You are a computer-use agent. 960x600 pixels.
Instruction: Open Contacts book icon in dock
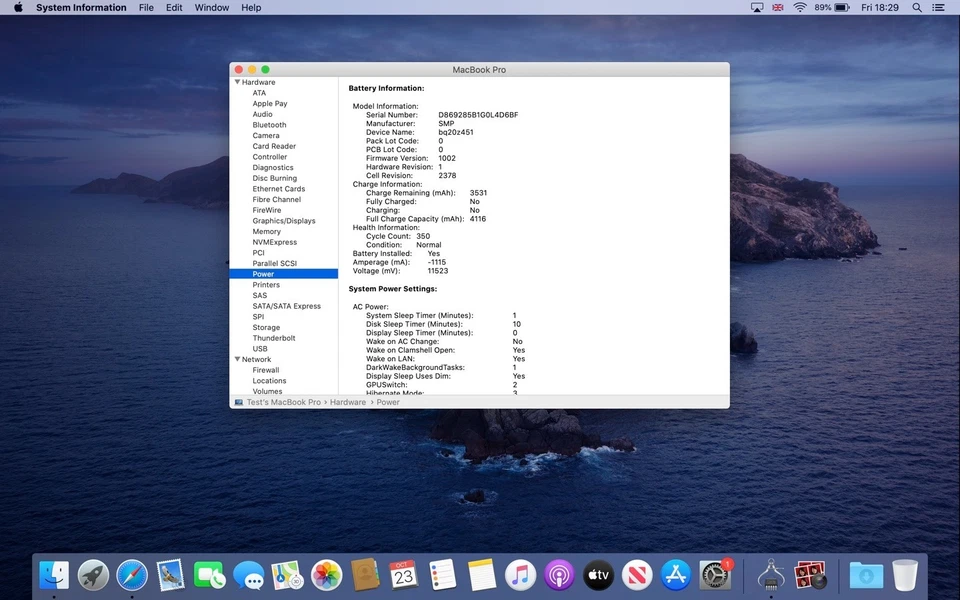pos(365,576)
